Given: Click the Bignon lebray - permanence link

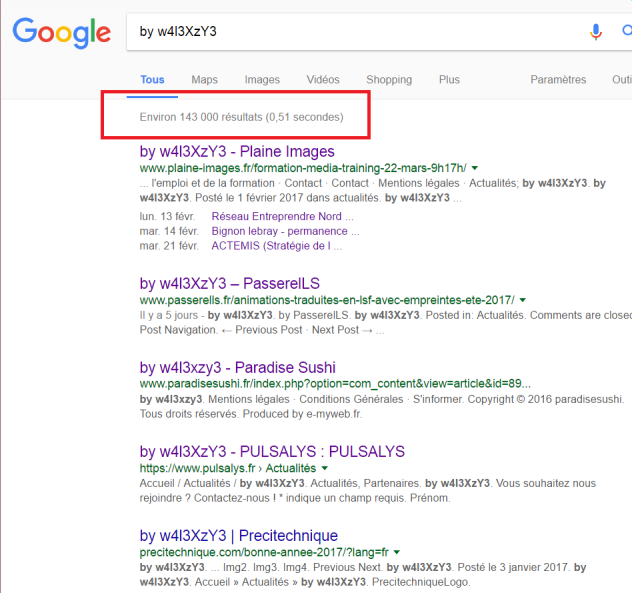Looking at the screenshot, I should click(285, 231).
